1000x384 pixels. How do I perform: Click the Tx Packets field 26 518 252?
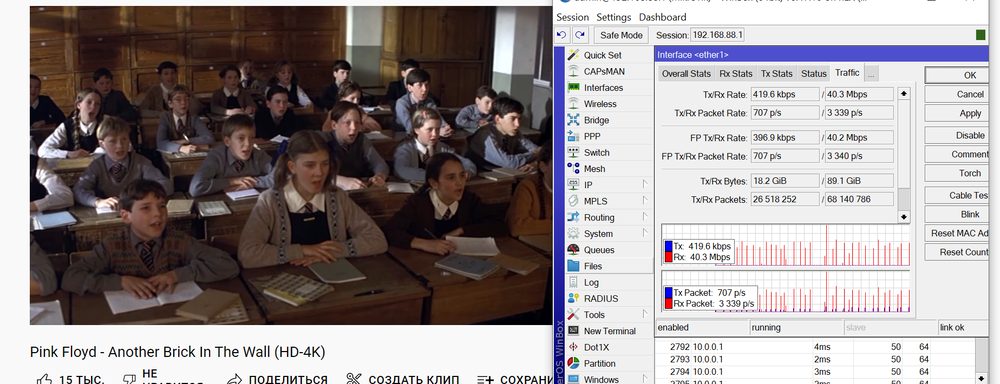point(785,200)
